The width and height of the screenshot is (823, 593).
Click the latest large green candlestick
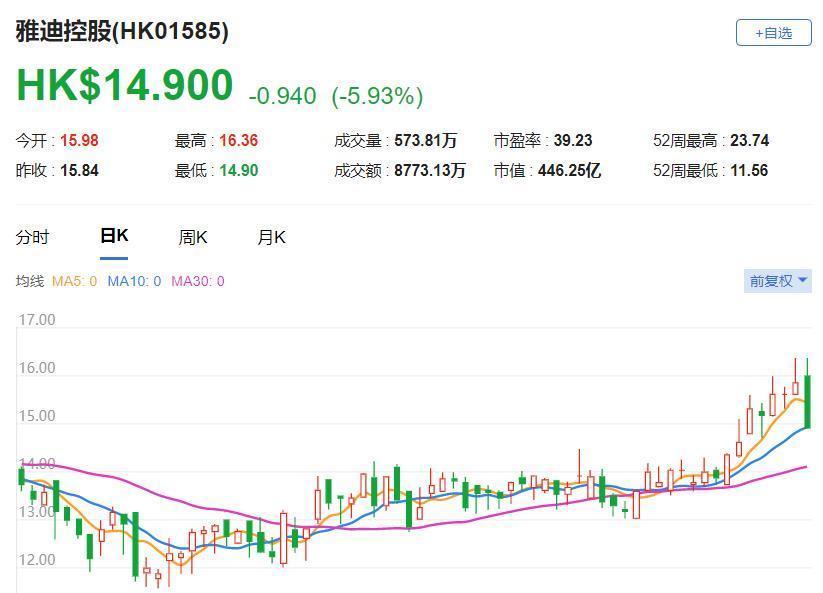(x=808, y=401)
